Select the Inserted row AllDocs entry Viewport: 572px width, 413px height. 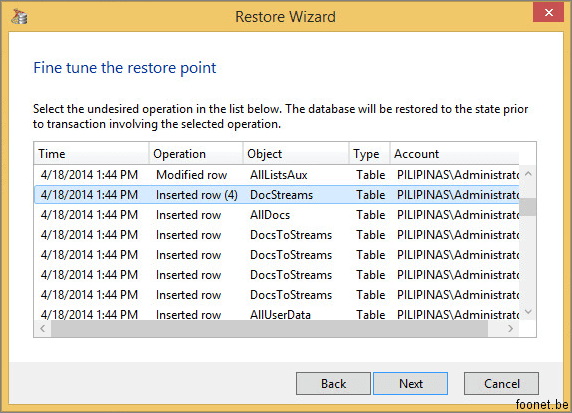click(x=277, y=215)
